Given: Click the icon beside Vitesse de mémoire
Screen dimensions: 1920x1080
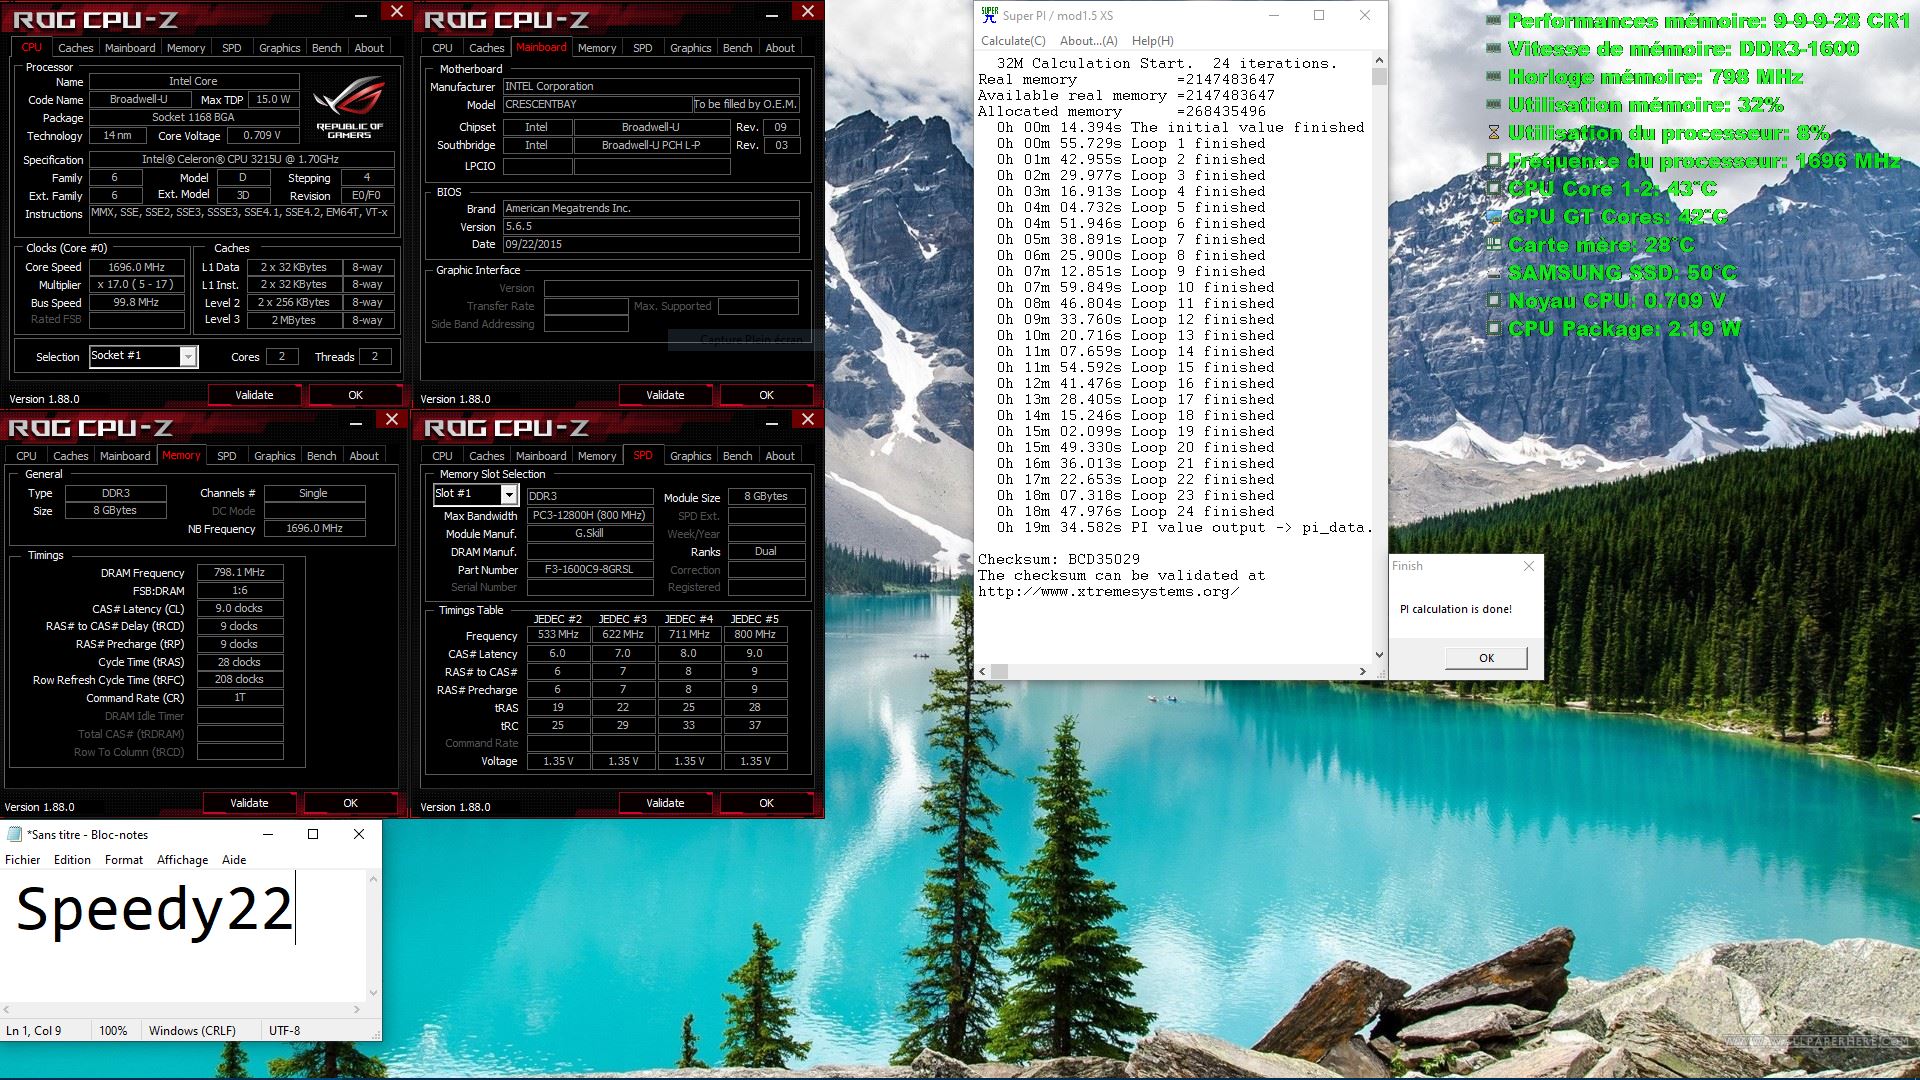Looking at the screenshot, I should coord(1494,48).
